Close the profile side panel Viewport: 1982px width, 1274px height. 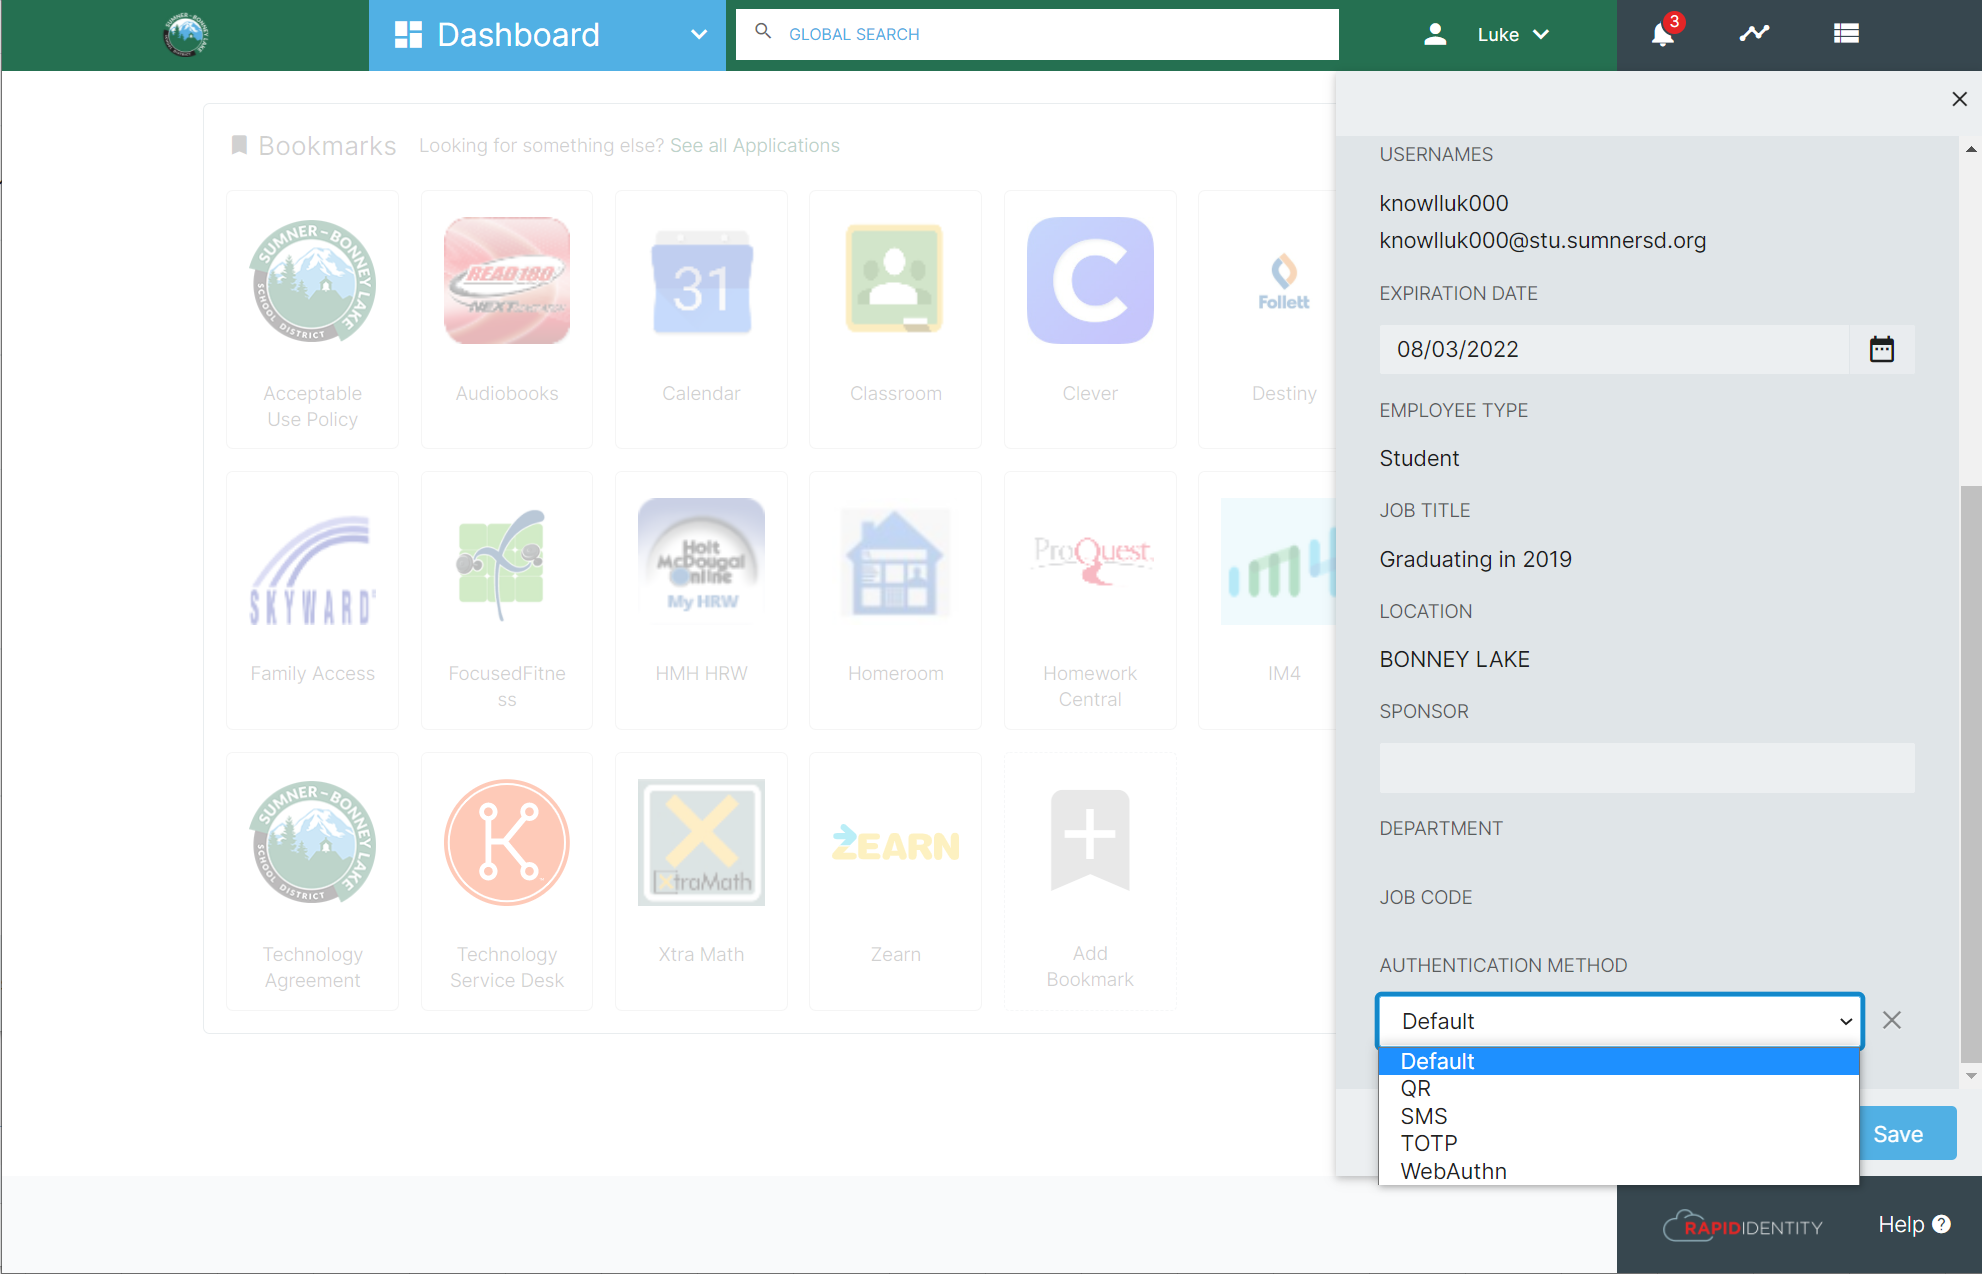(1959, 99)
